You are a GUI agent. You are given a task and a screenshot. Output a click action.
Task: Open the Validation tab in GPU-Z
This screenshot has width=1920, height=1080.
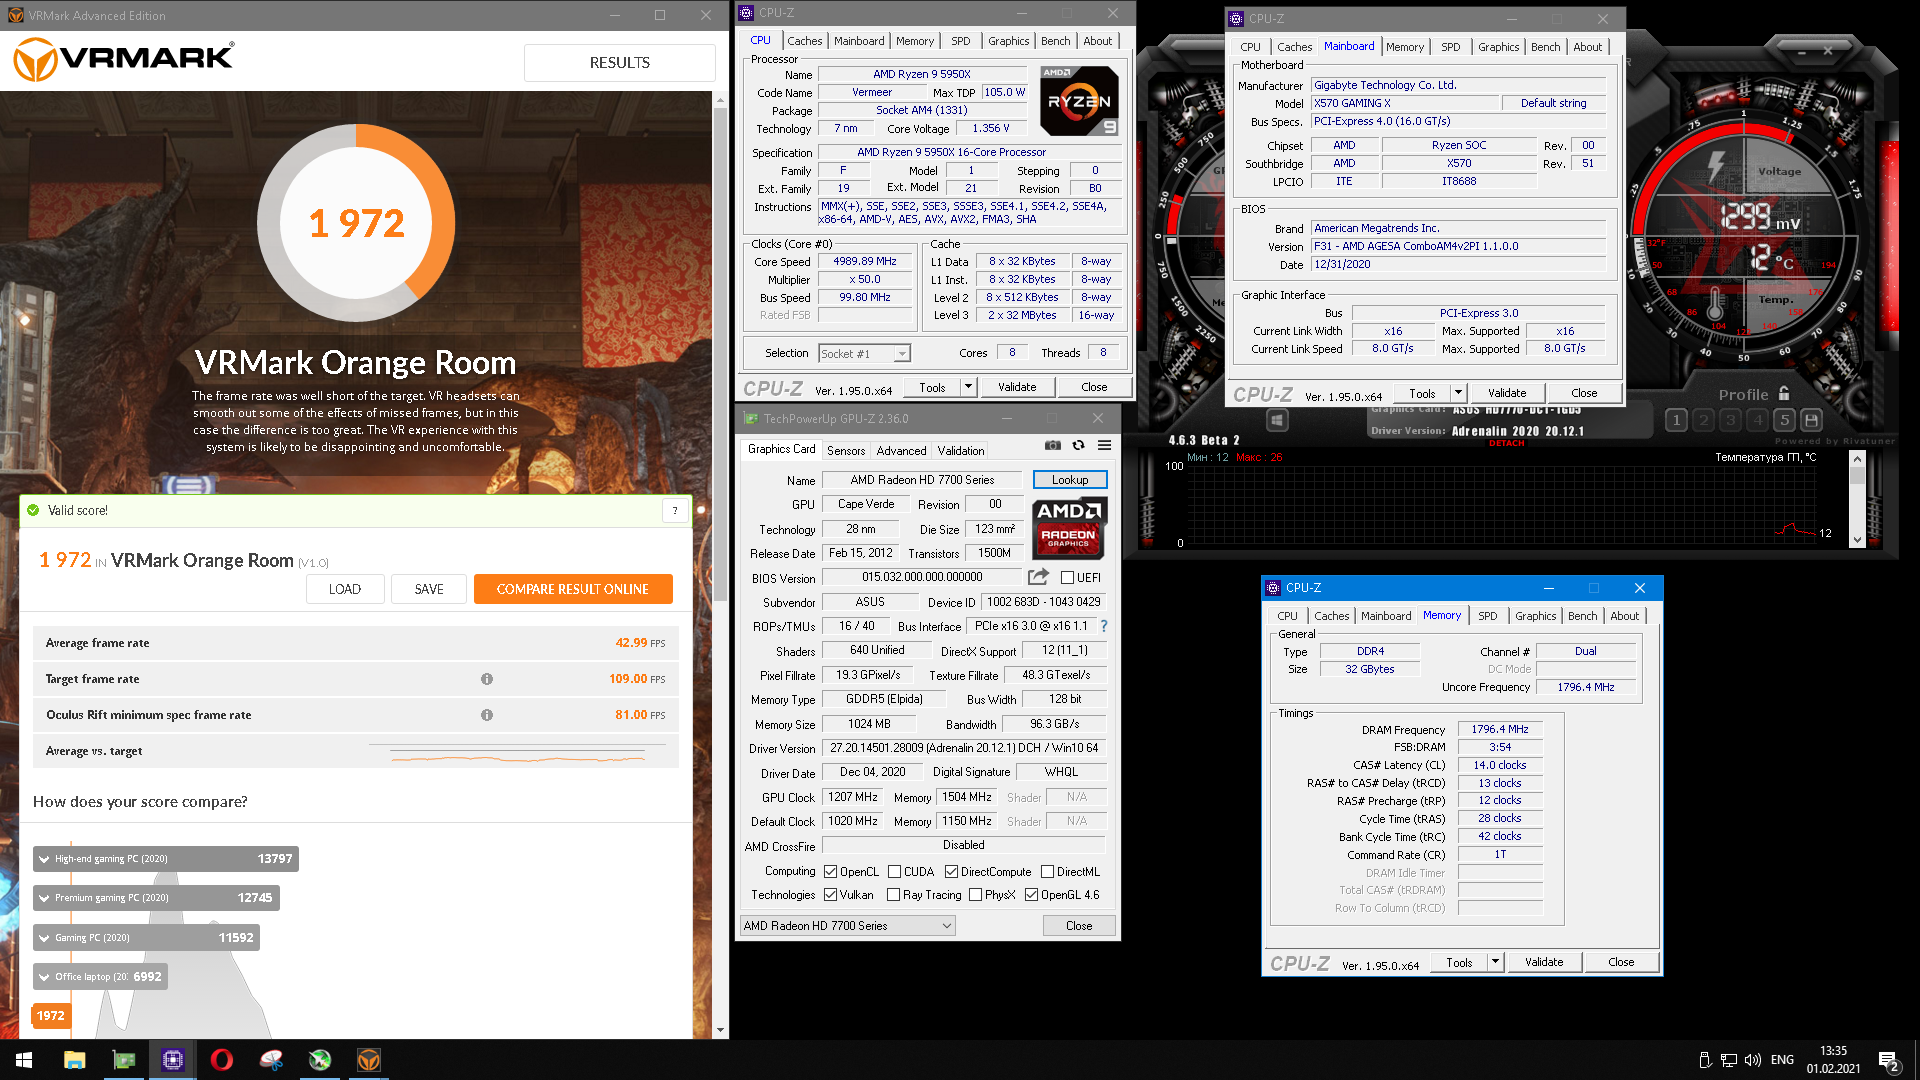[960, 451]
